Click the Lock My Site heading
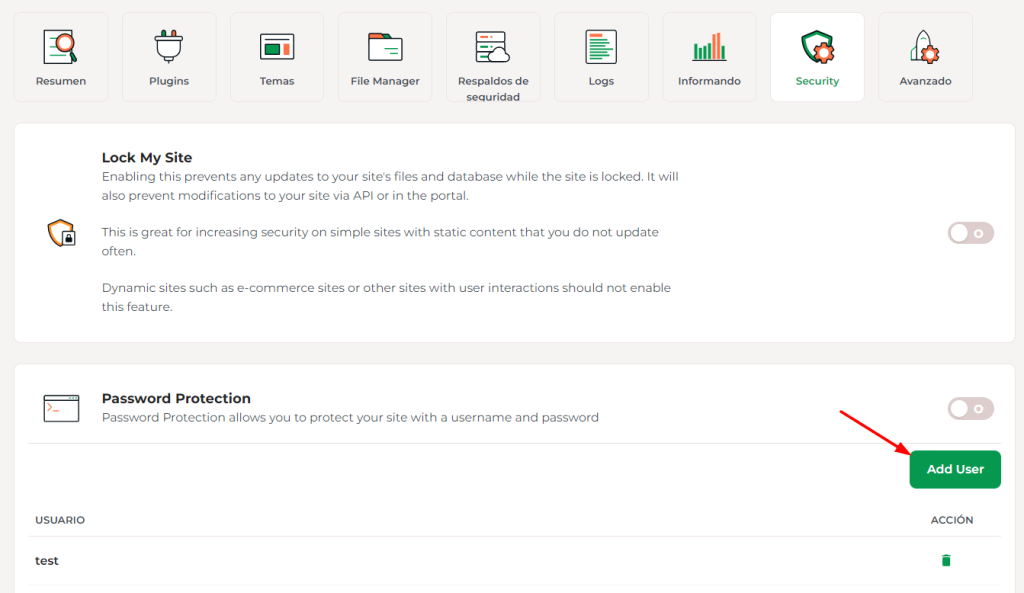 pyautogui.click(x=147, y=157)
